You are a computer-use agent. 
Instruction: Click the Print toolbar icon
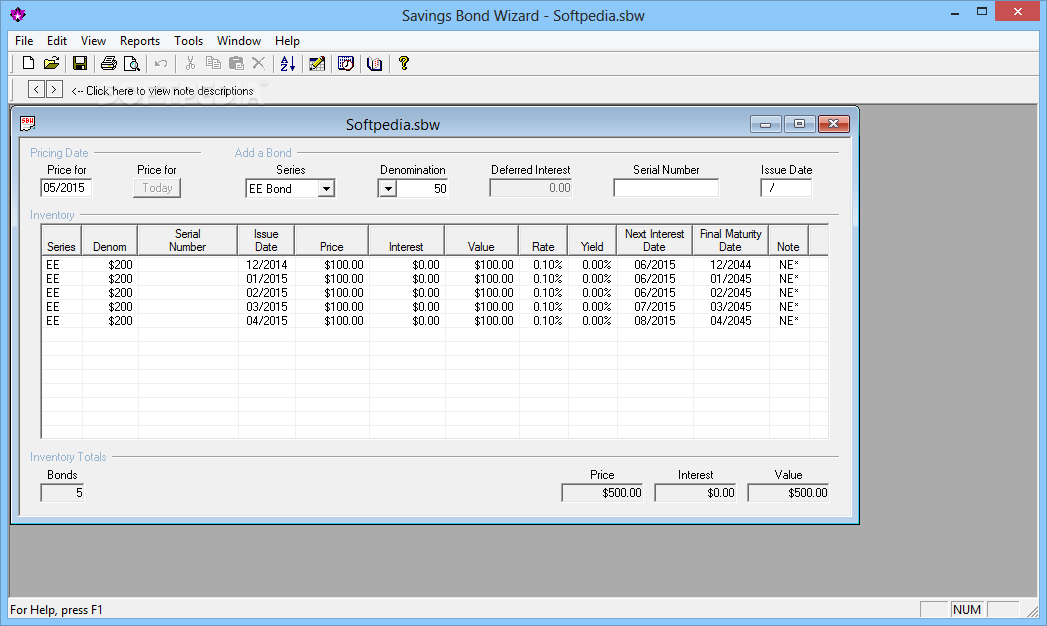point(109,63)
